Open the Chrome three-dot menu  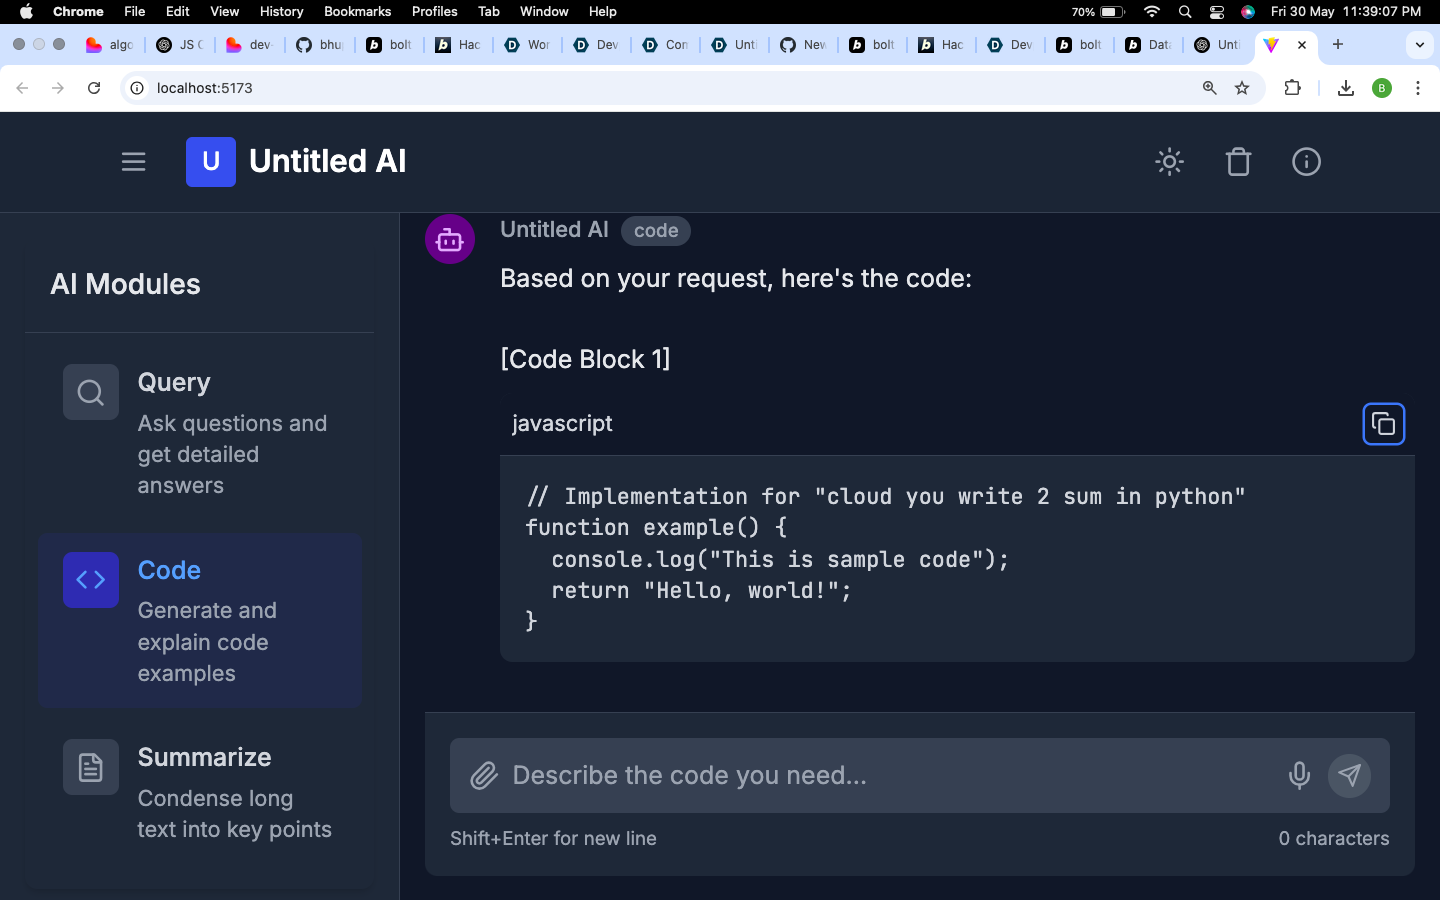1418,88
